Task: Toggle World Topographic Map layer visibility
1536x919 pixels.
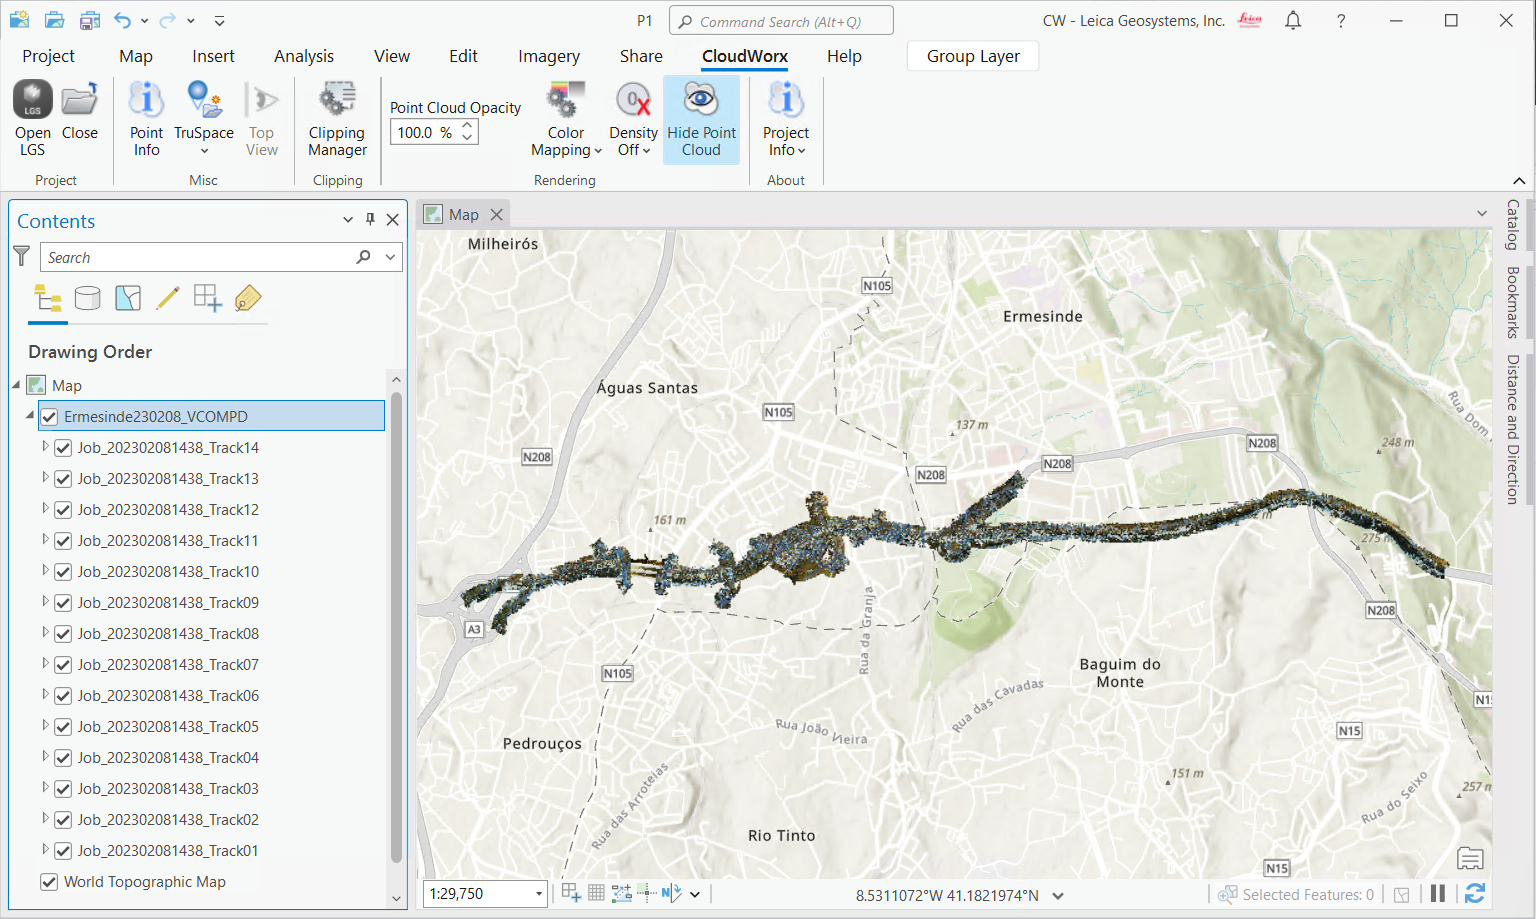Action: [x=49, y=882]
